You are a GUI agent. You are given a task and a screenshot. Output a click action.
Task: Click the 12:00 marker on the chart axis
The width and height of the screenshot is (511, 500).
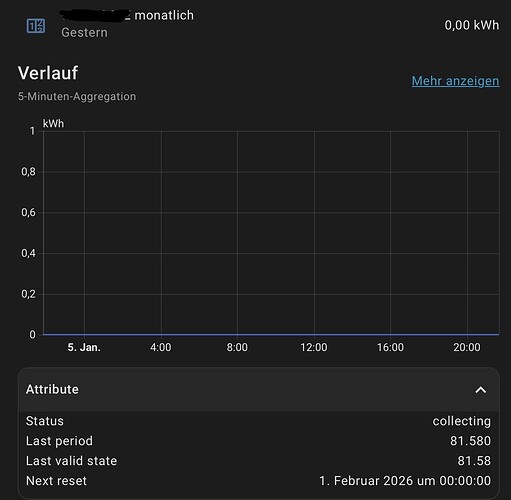click(314, 347)
